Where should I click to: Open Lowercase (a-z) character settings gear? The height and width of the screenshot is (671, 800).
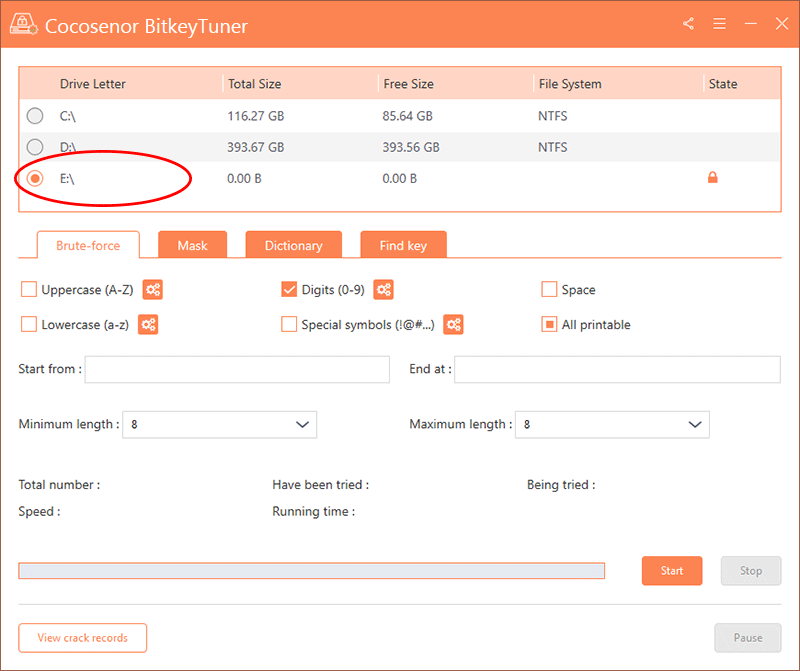click(148, 325)
